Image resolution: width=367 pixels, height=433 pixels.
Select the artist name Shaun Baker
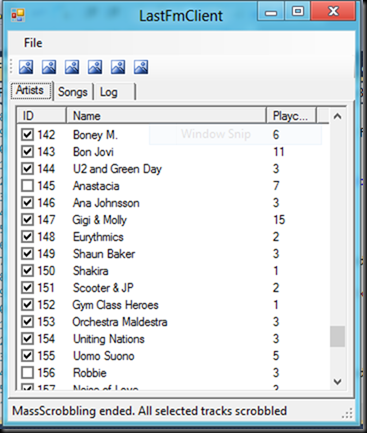tap(104, 254)
